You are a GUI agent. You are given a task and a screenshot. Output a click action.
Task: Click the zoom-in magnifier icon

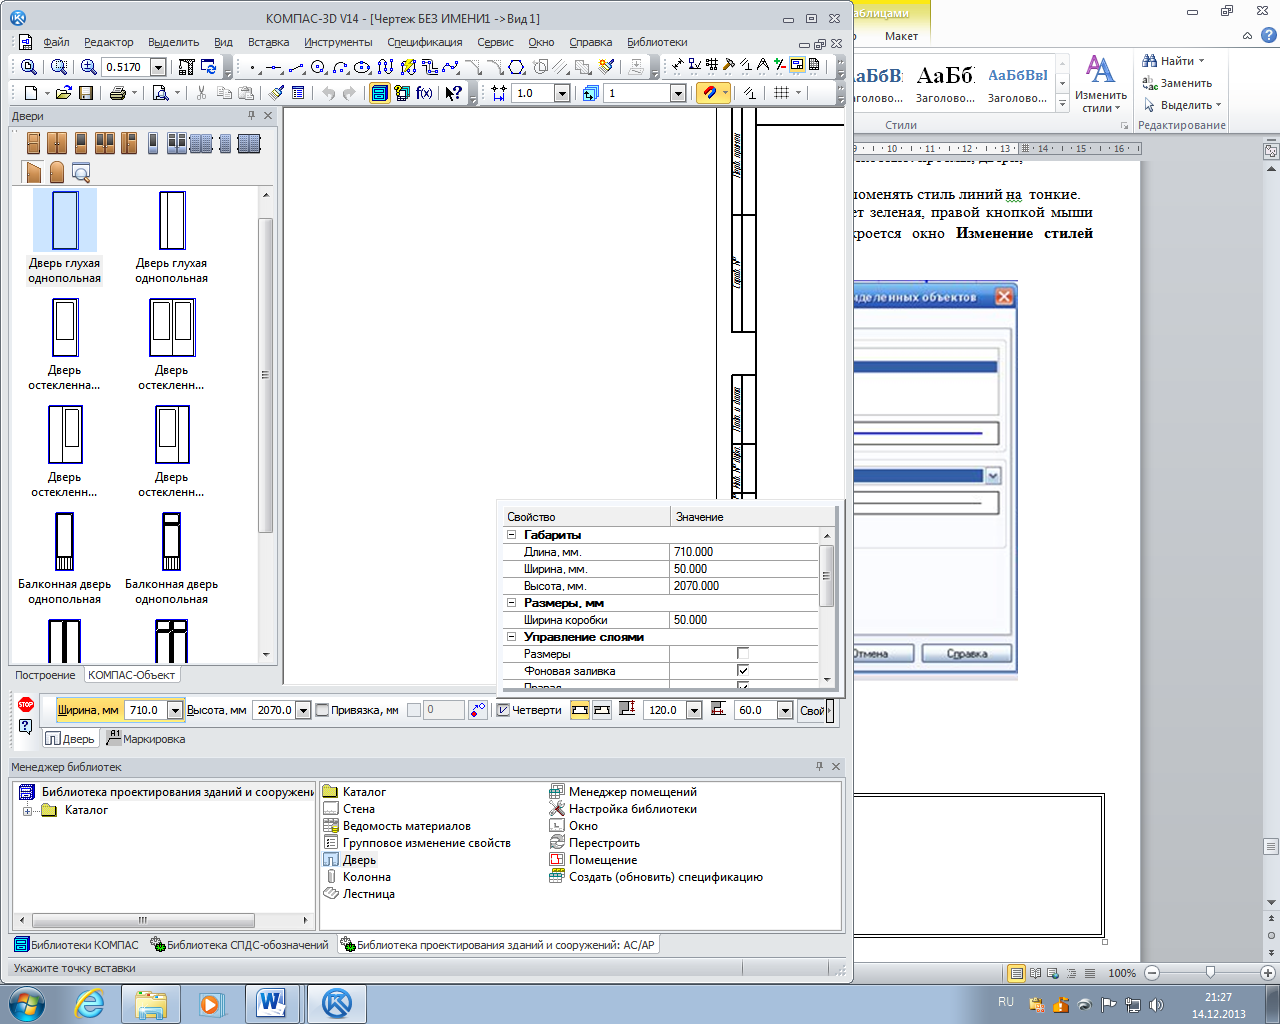point(88,67)
